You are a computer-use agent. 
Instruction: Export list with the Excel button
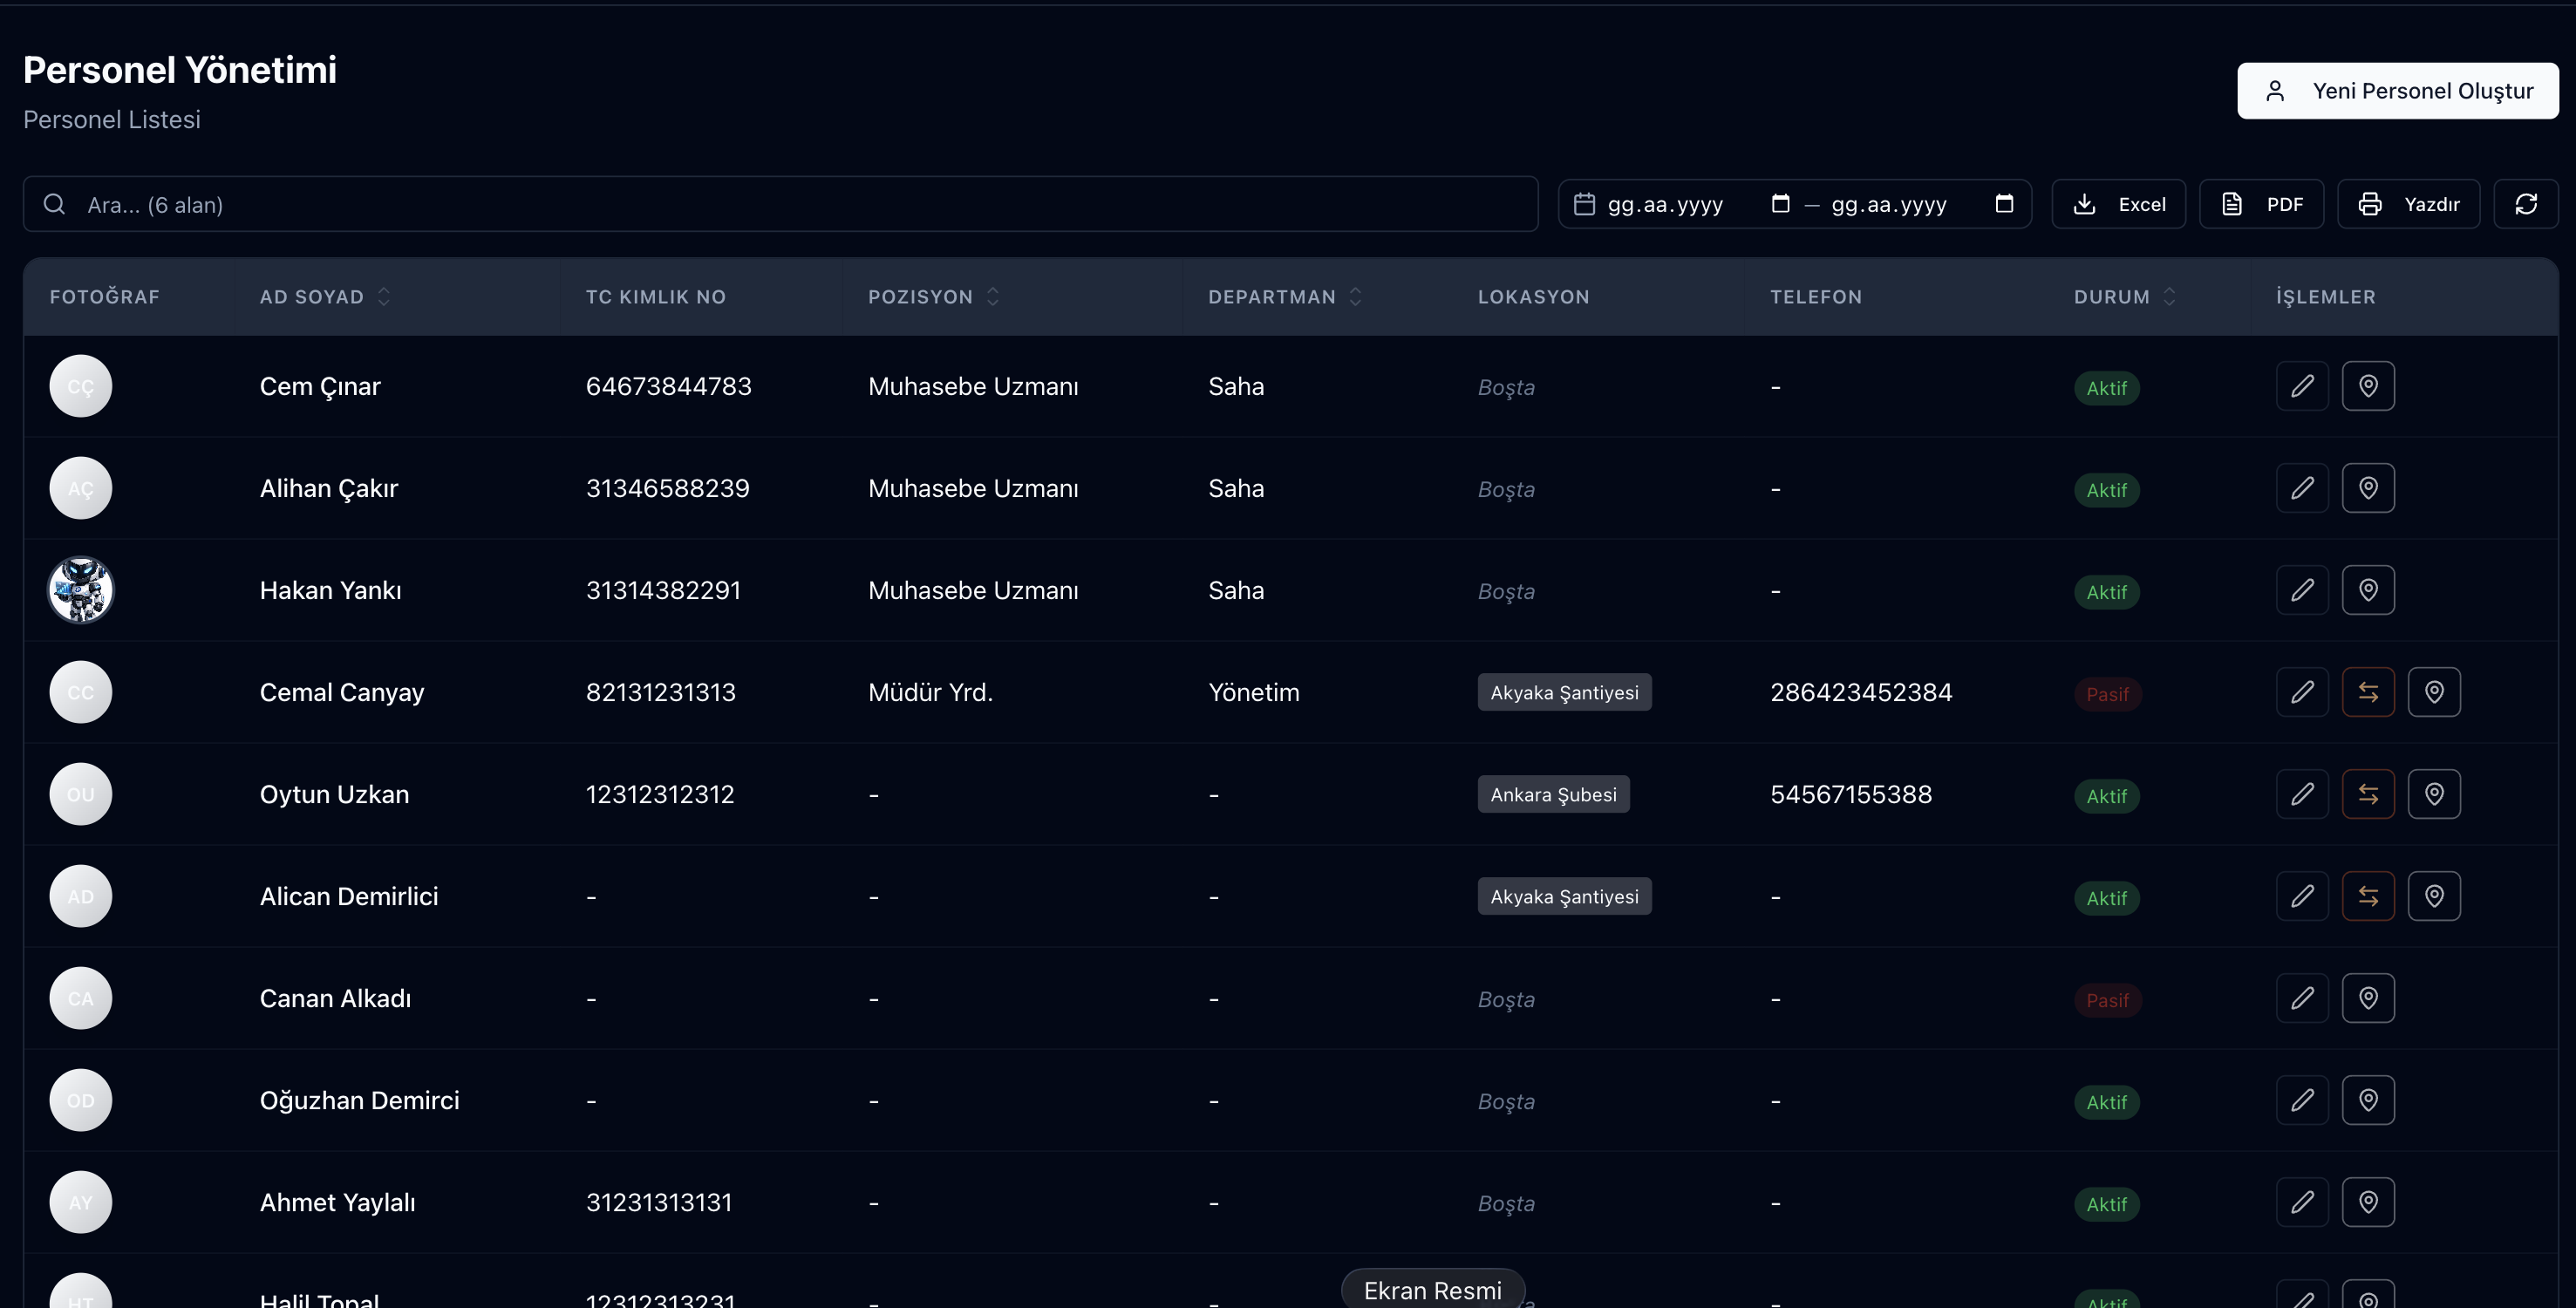coord(2118,204)
